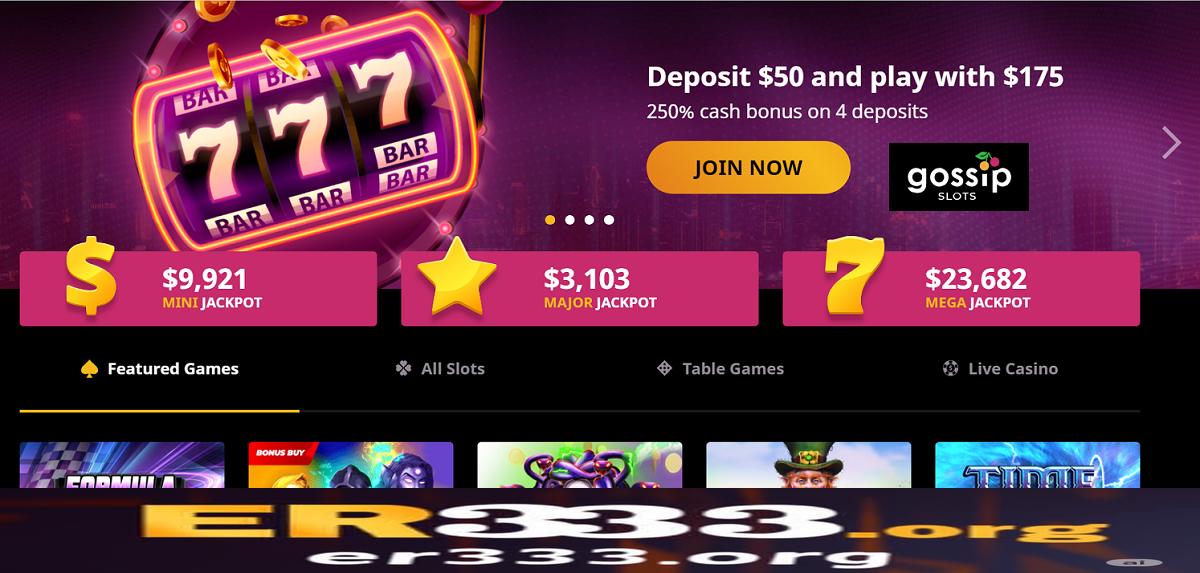Switch to the All Slots tab
This screenshot has width=1200, height=573.
coord(439,369)
